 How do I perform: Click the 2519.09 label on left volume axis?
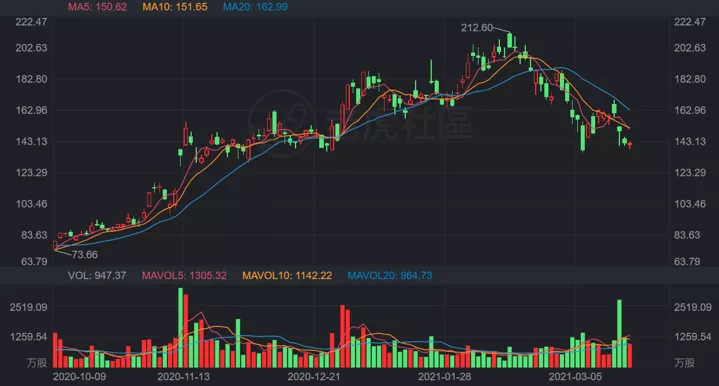pos(28,307)
